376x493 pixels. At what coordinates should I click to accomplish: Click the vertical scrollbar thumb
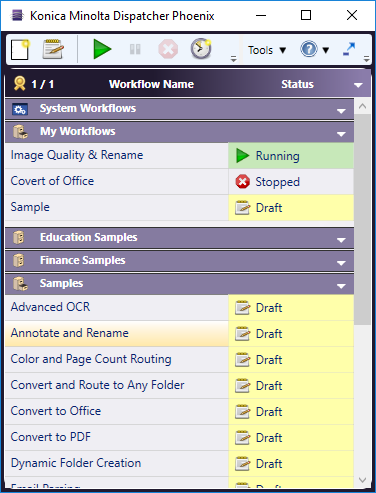[x=363, y=219]
